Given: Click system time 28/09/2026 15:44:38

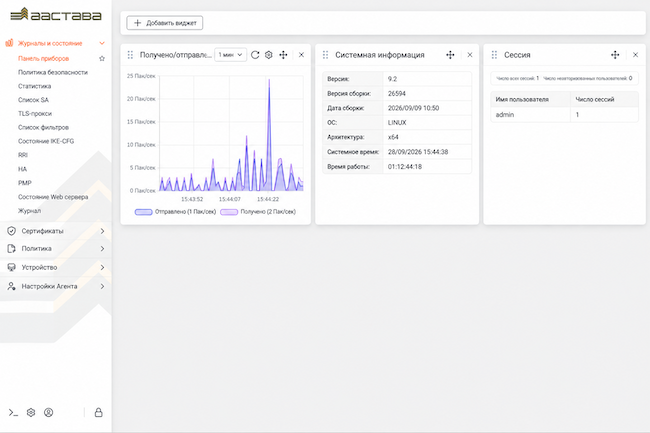Looking at the screenshot, I should pyautogui.click(x=418, y=152).
